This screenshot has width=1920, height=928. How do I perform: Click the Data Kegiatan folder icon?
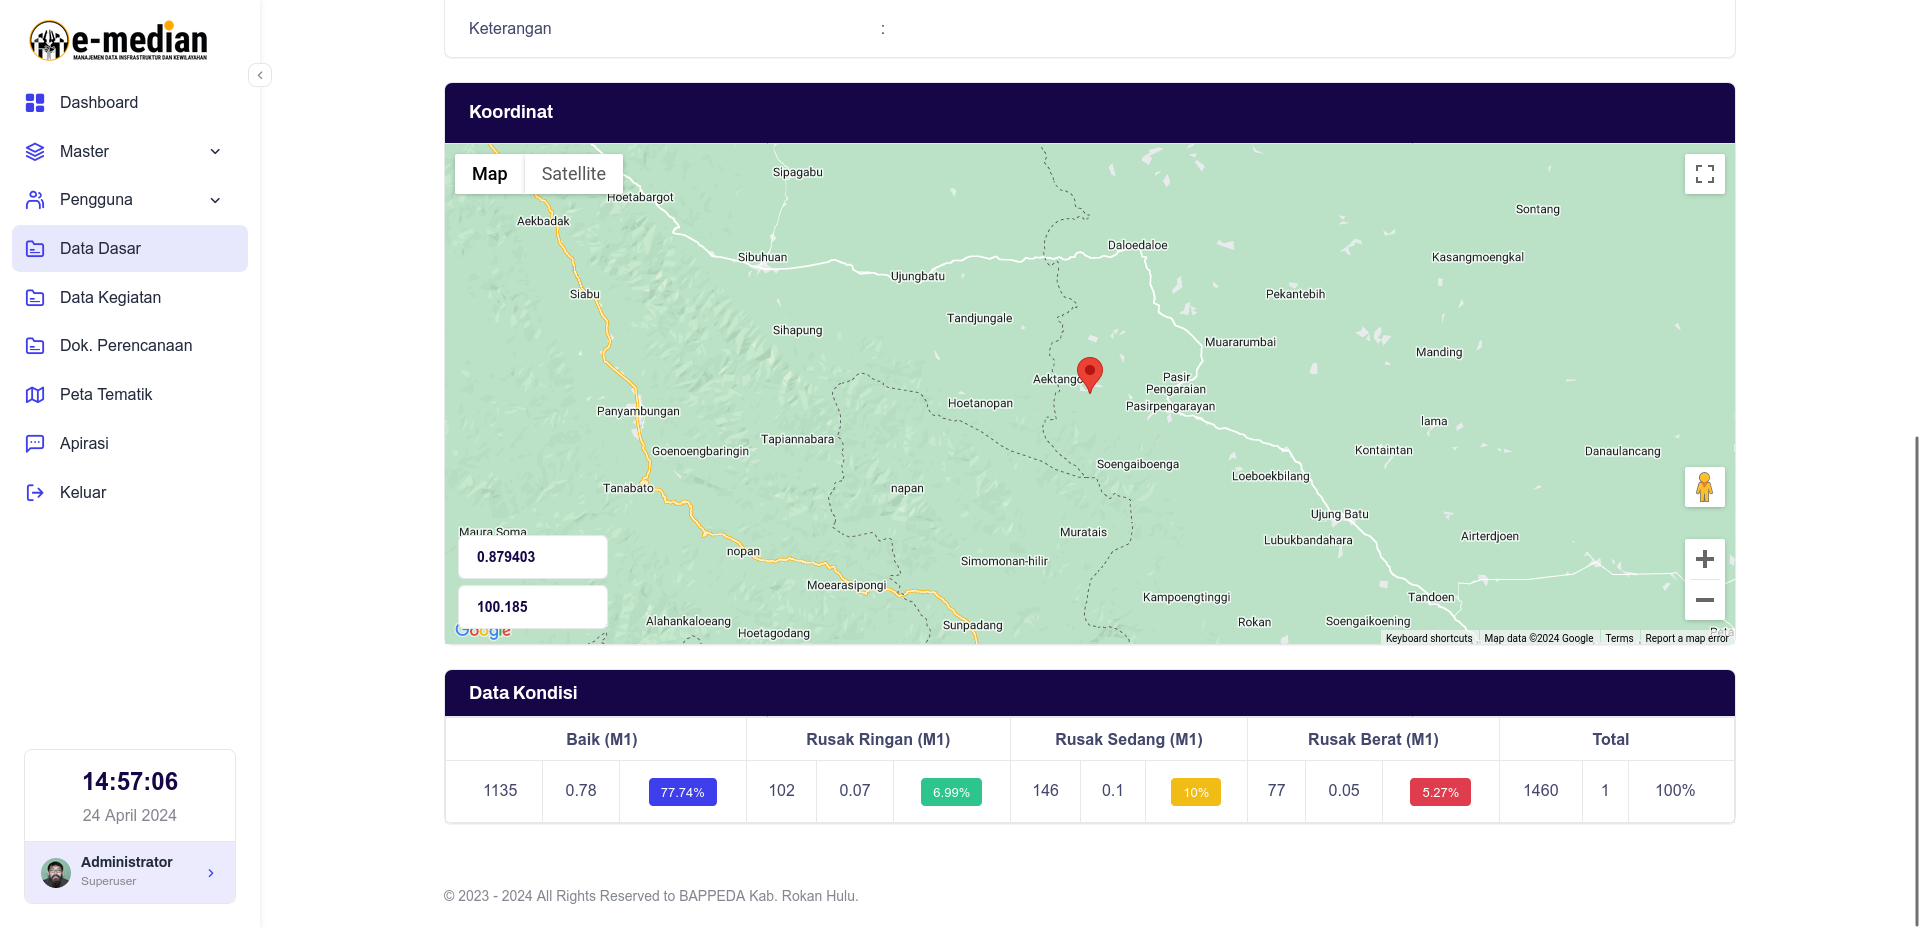point(35,298)
